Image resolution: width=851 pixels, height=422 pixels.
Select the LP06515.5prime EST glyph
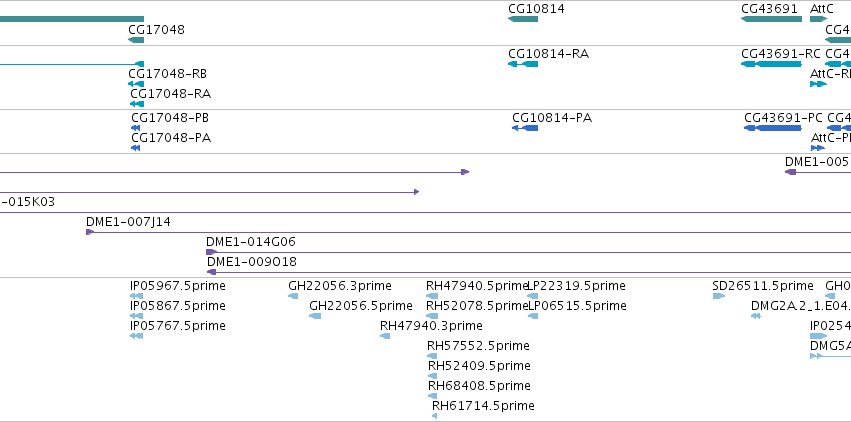point(533,316)
